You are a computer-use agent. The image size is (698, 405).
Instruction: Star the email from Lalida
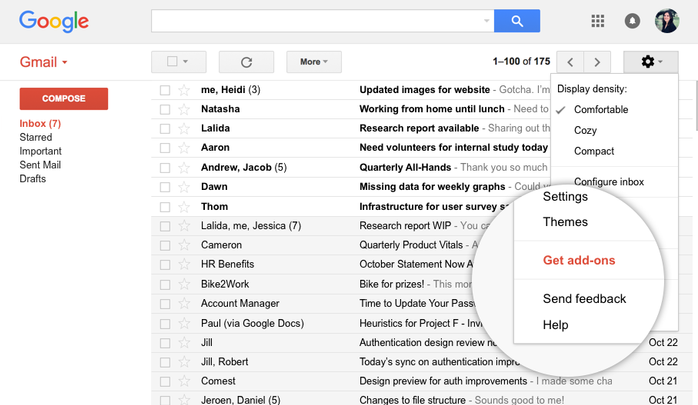point(184,129)
